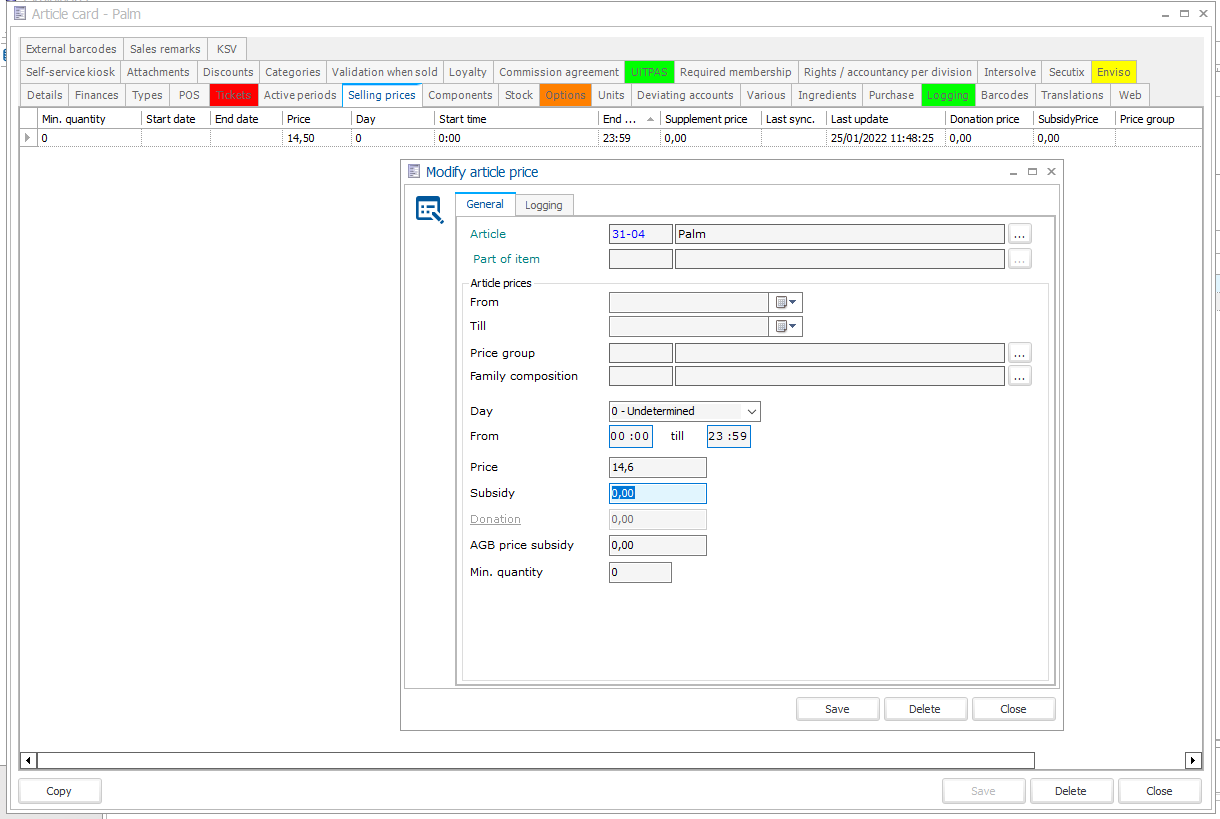Screen dimensions: 1220x819
Task: Select the red Tickets tab
Action: (x=233, y=95)
